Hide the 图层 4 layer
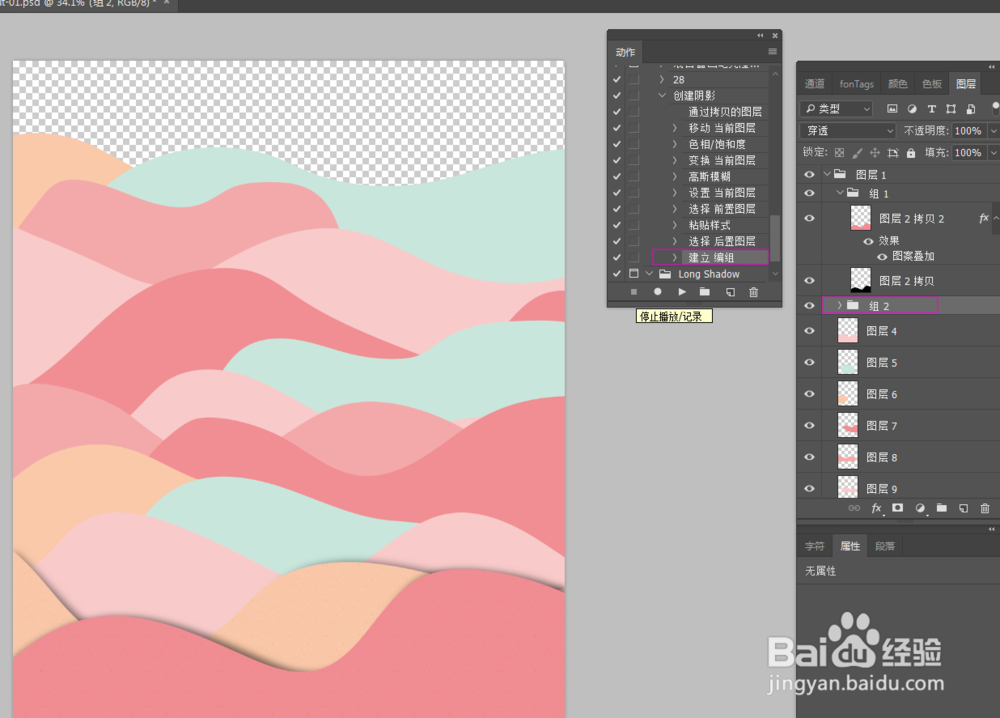The height and width of the screenshot is (718, 1000). pos(808,330)
